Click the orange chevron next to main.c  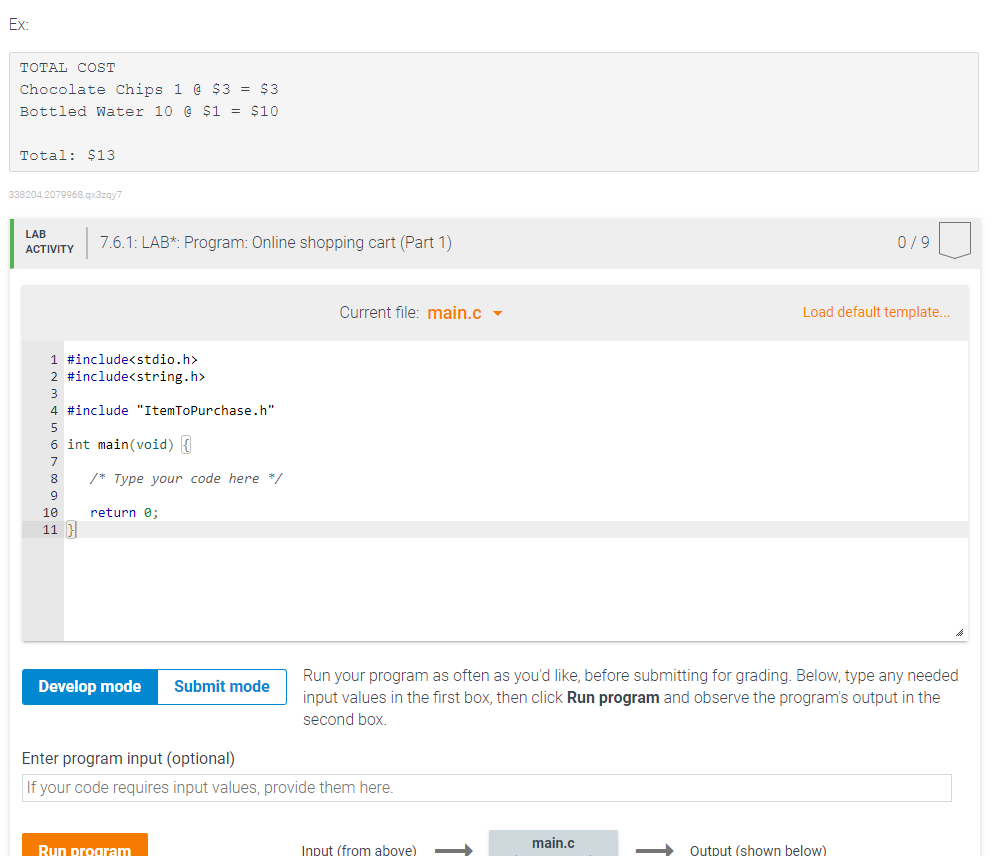[497, 313]
